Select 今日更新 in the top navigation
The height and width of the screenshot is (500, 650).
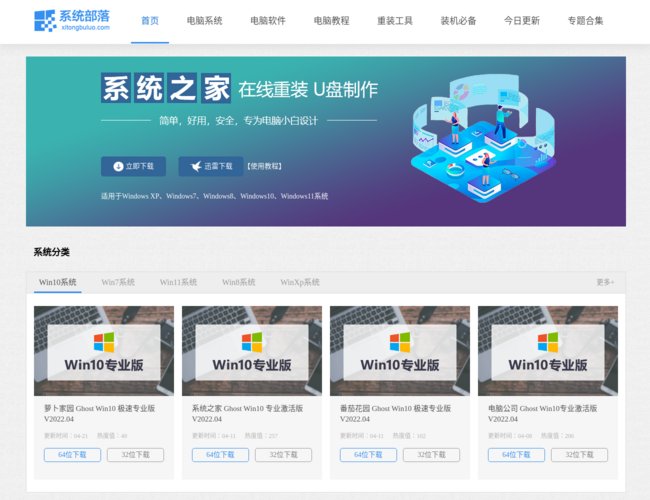coord(521,21)
